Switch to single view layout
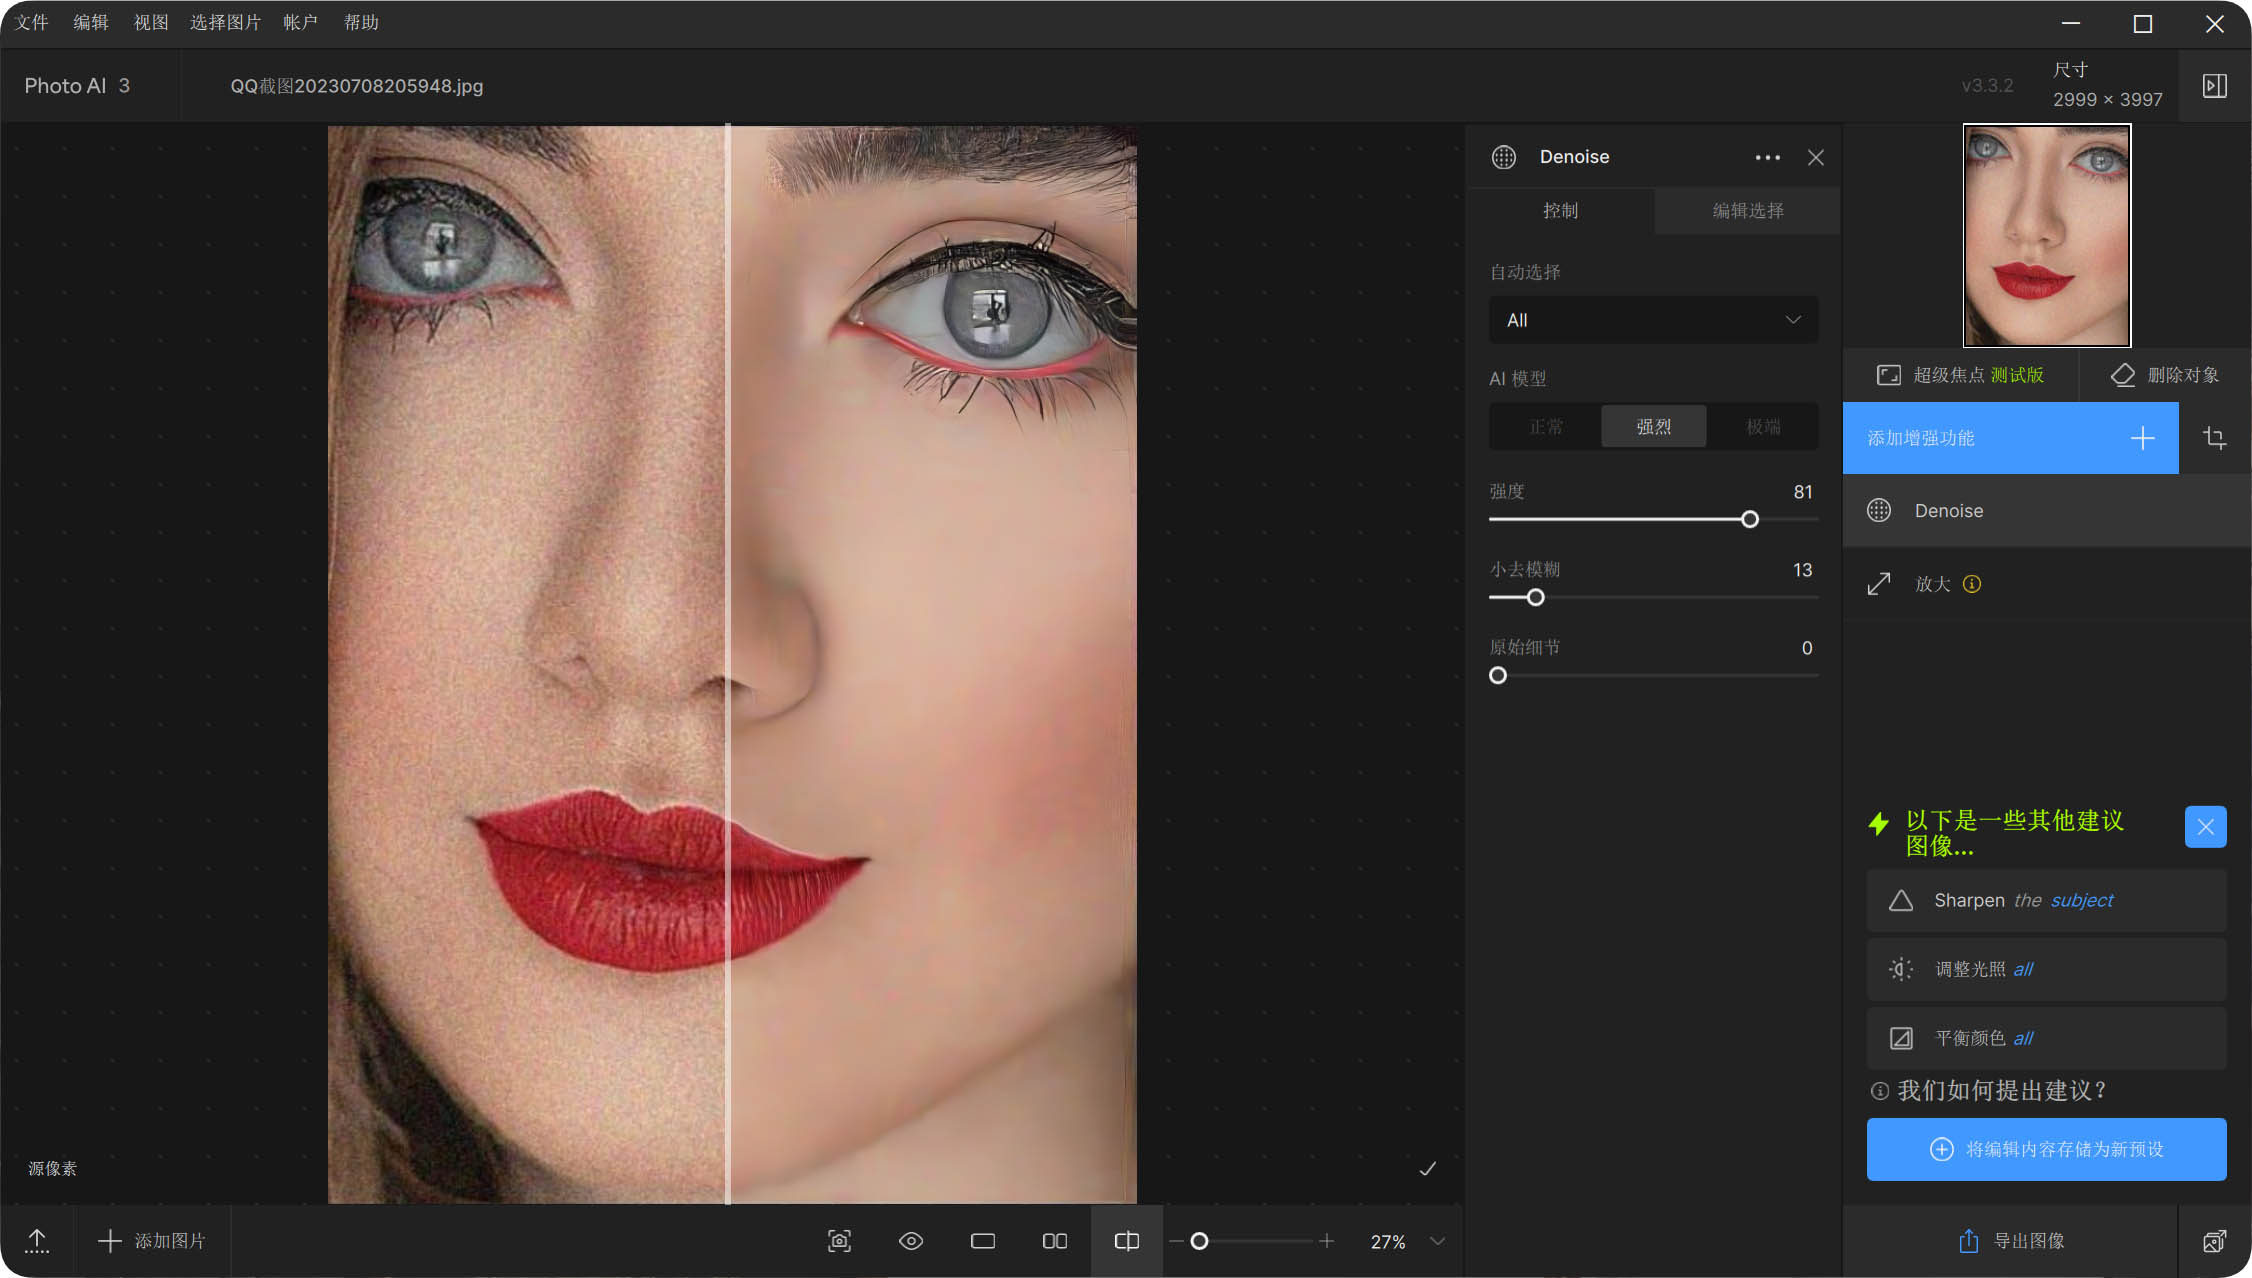Image resolution: width=2252 pixels, height=1278 pixels. (x=983, y=1241)
